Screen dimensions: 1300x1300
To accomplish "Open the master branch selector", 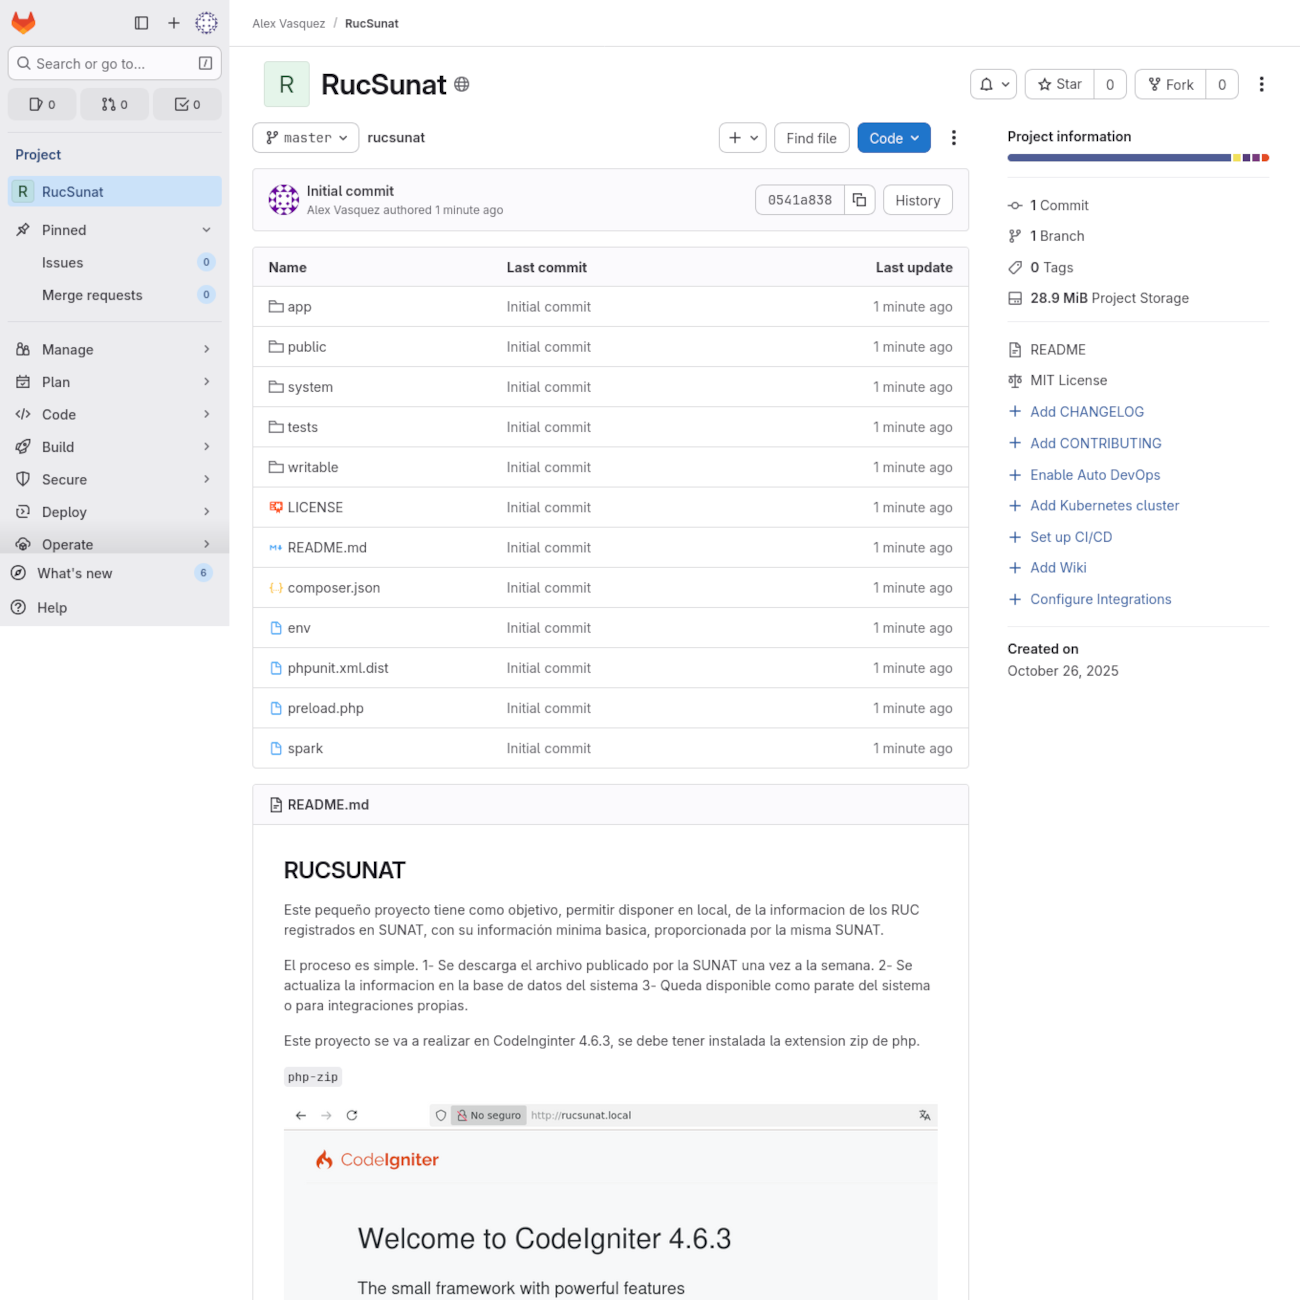I will pos(305,138).
